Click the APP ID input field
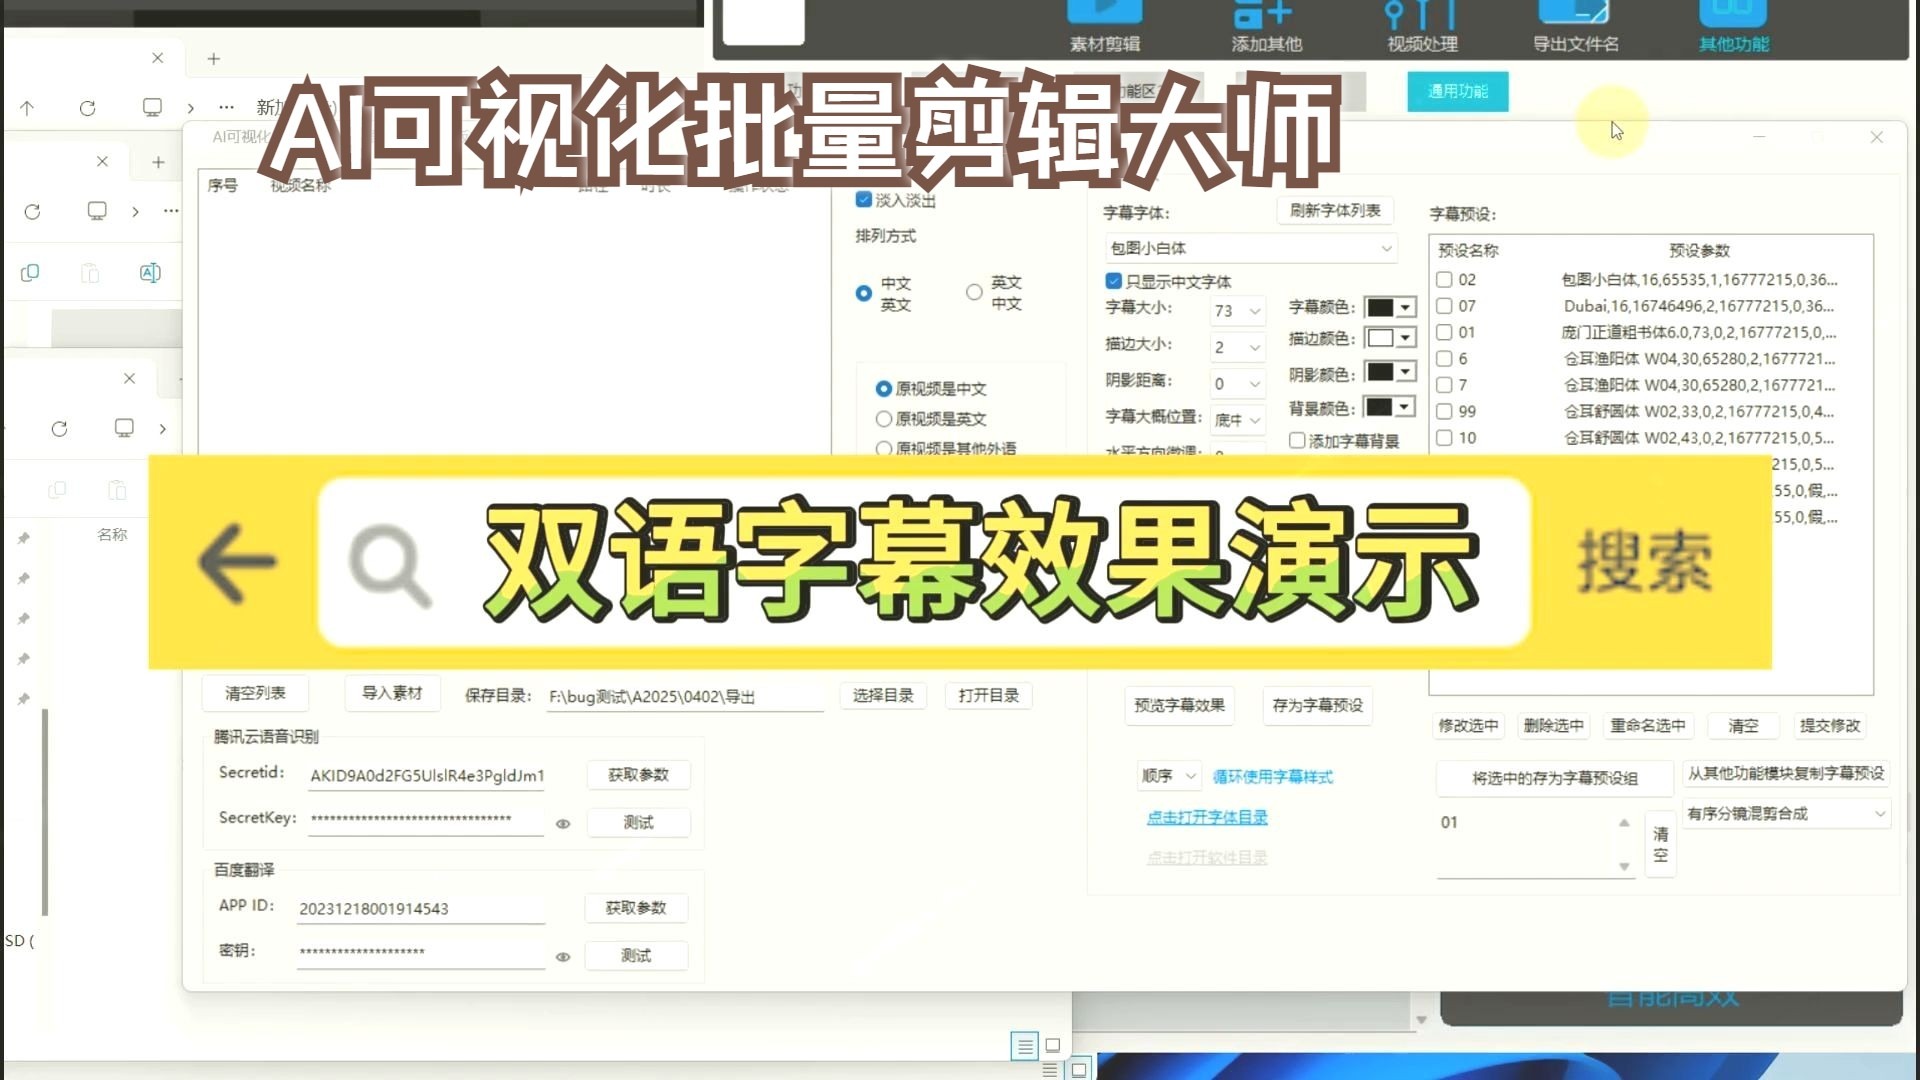This screenshot has height=1080, width=1920. tap(421, 909)
